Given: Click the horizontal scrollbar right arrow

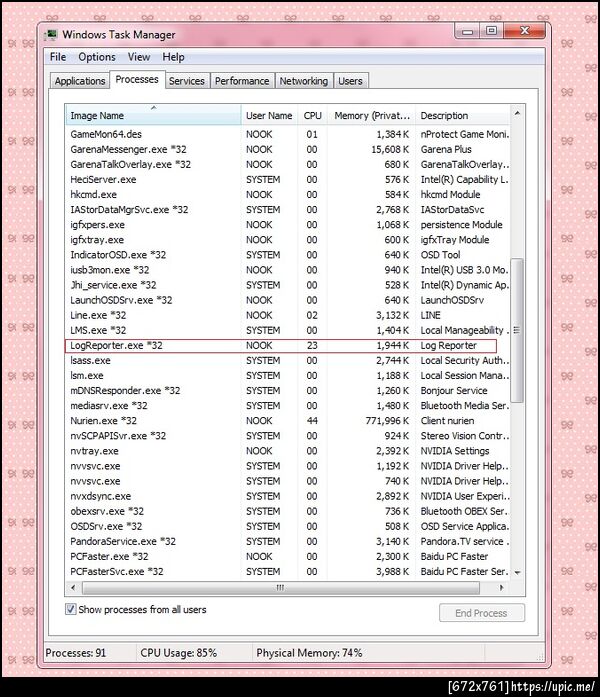Looking at the screenshot, I should click(x=502, y=588).
